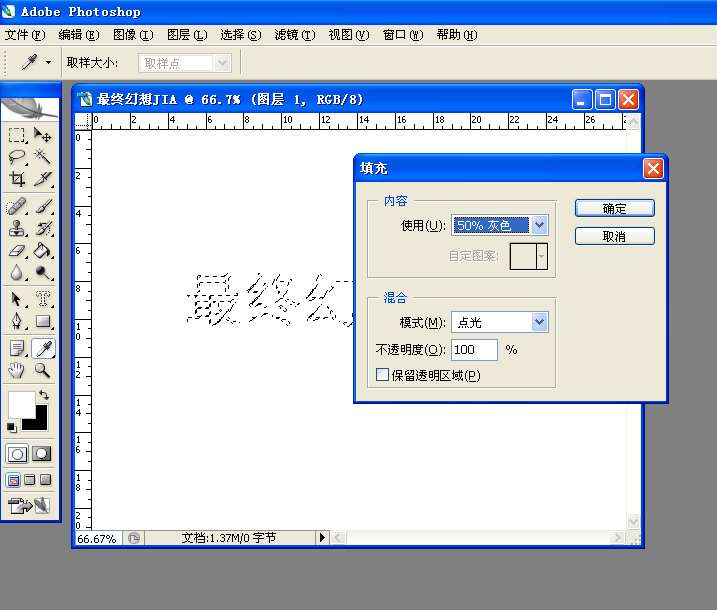
Task: Select the Eraser tool
Action: [17, 250]
